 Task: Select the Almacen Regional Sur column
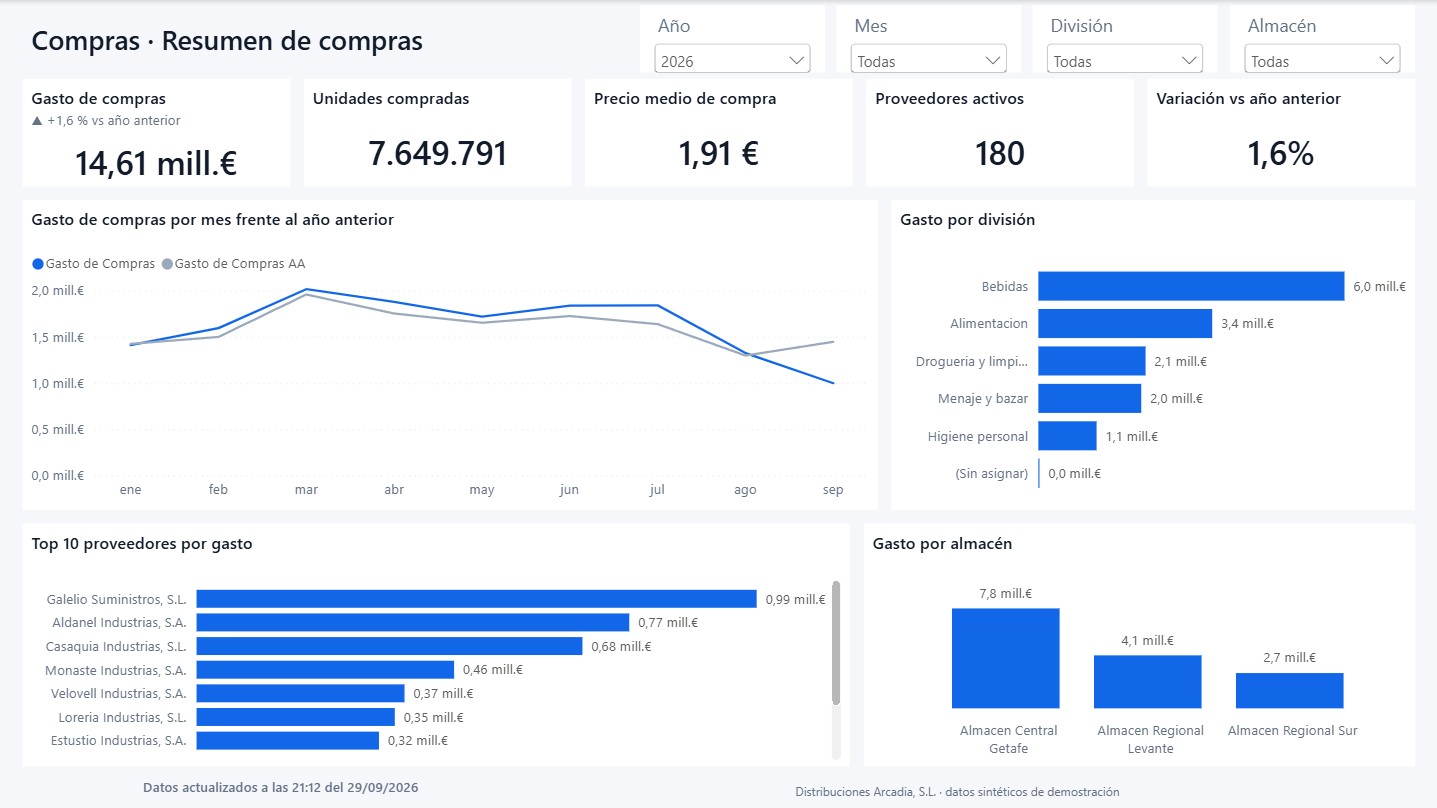[1289, 691]
